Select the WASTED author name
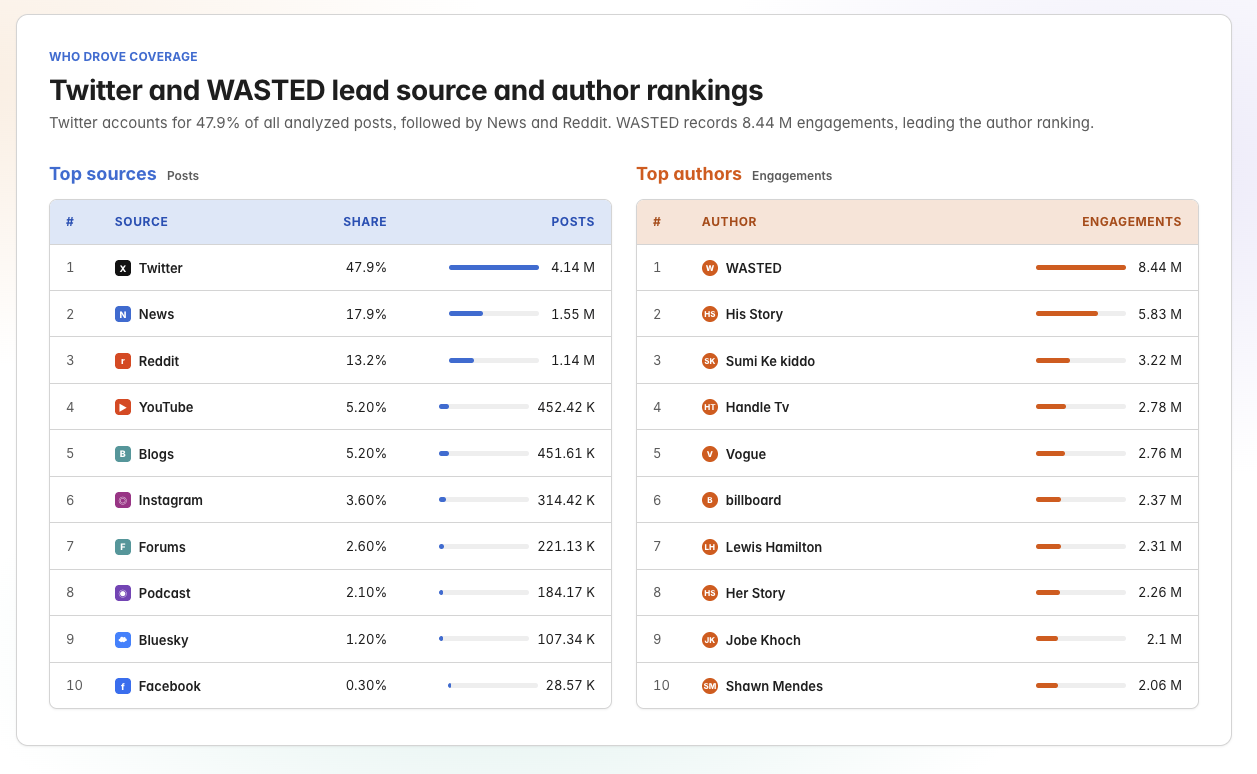Screen dimensions: 1257x774 point(754,268)
